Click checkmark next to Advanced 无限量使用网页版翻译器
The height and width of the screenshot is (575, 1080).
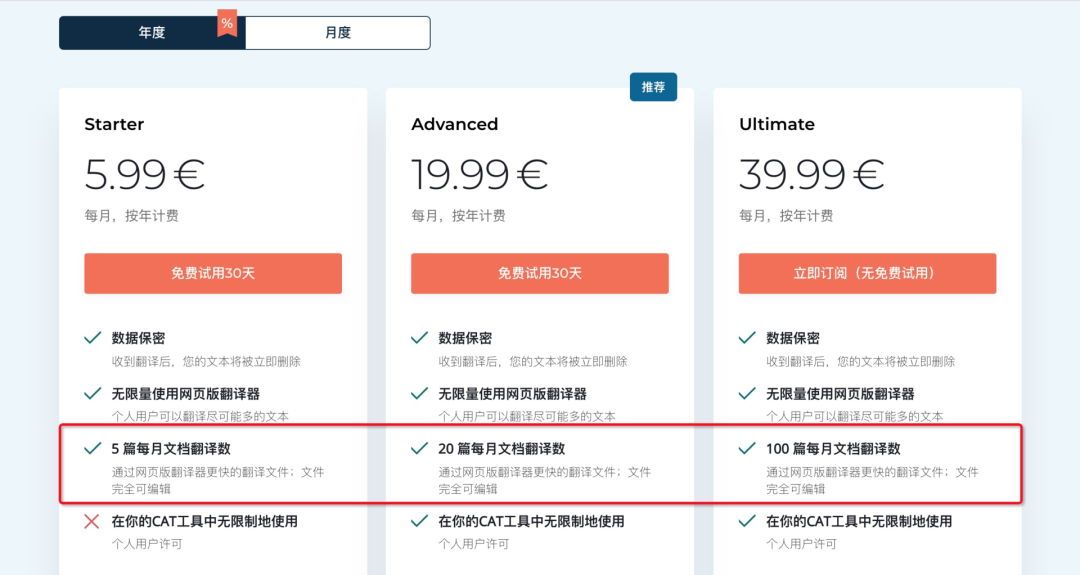(x=419, y=394)
